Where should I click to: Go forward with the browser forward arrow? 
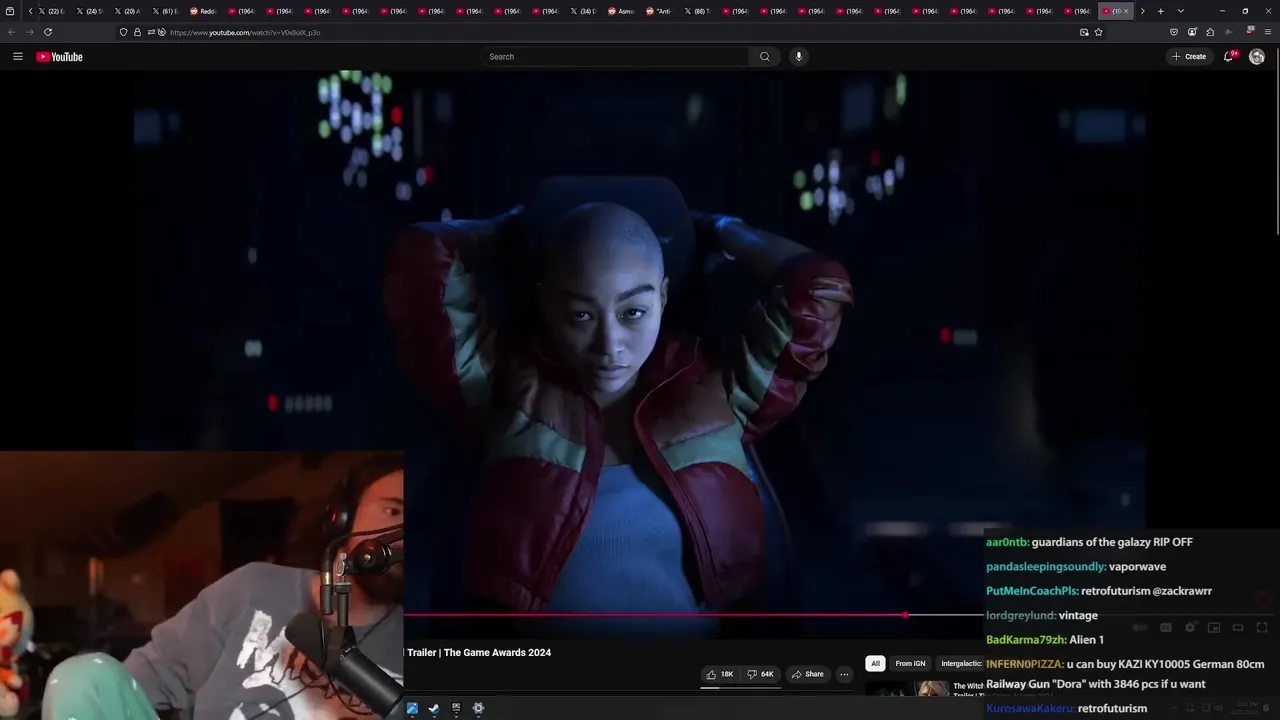tap(30, 32)
